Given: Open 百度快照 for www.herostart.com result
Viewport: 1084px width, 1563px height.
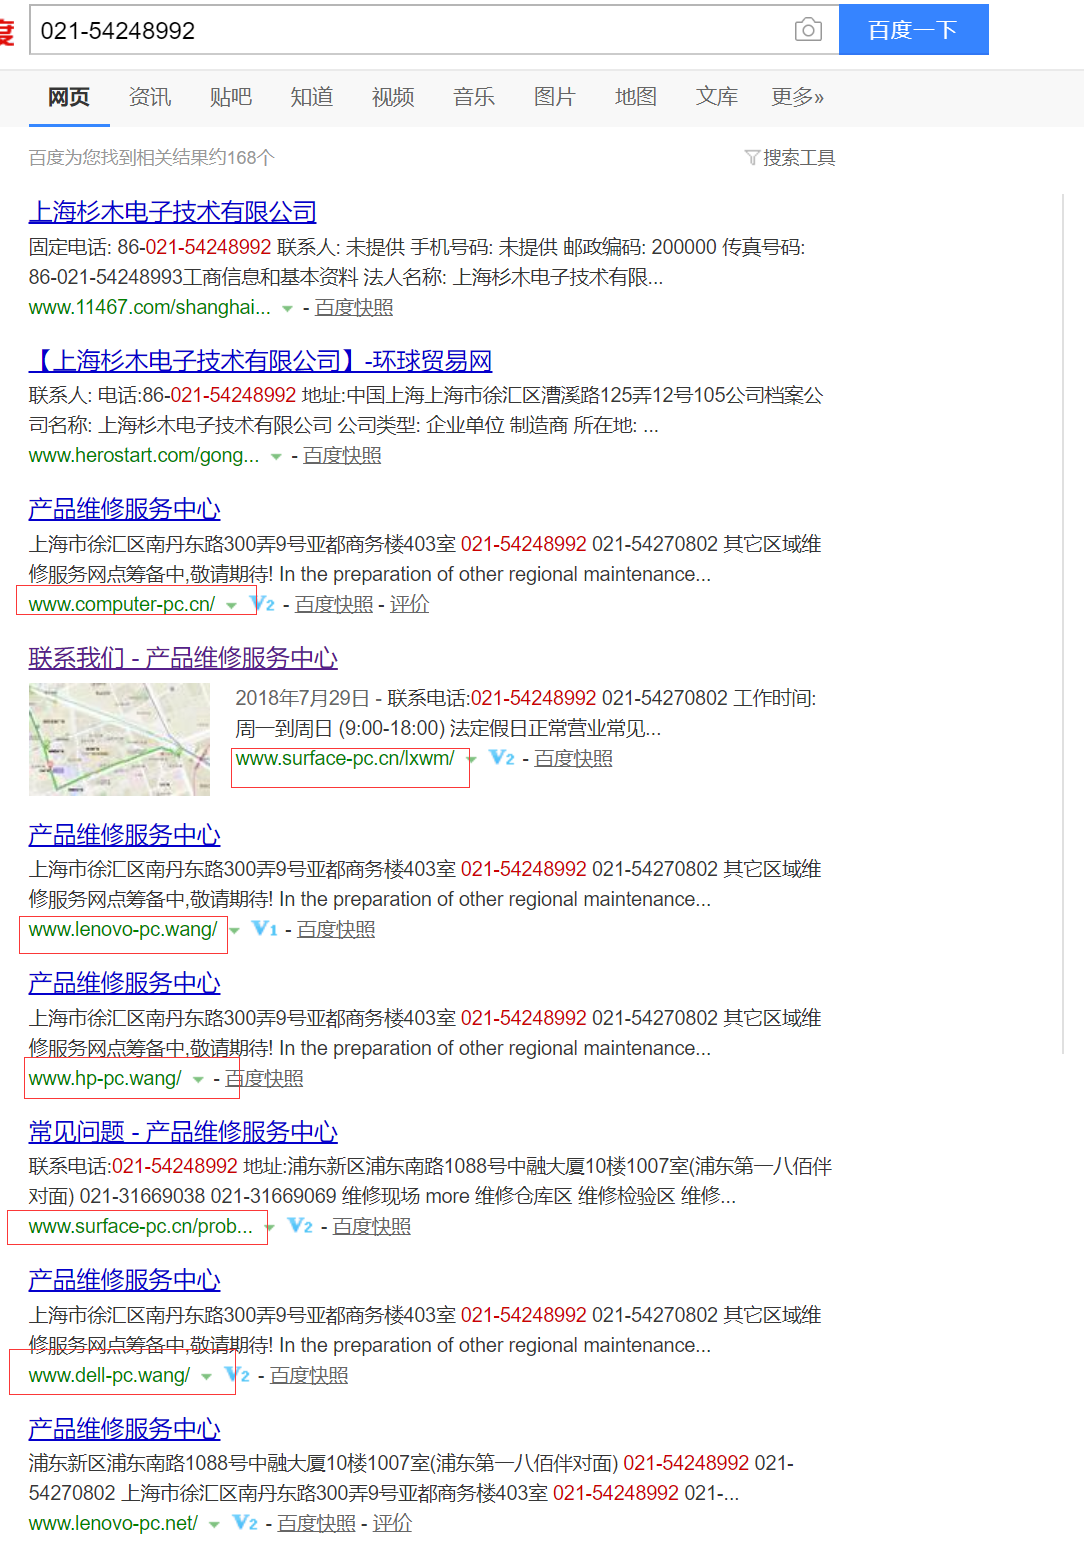Looking at the screenshot, I should 342,456.
